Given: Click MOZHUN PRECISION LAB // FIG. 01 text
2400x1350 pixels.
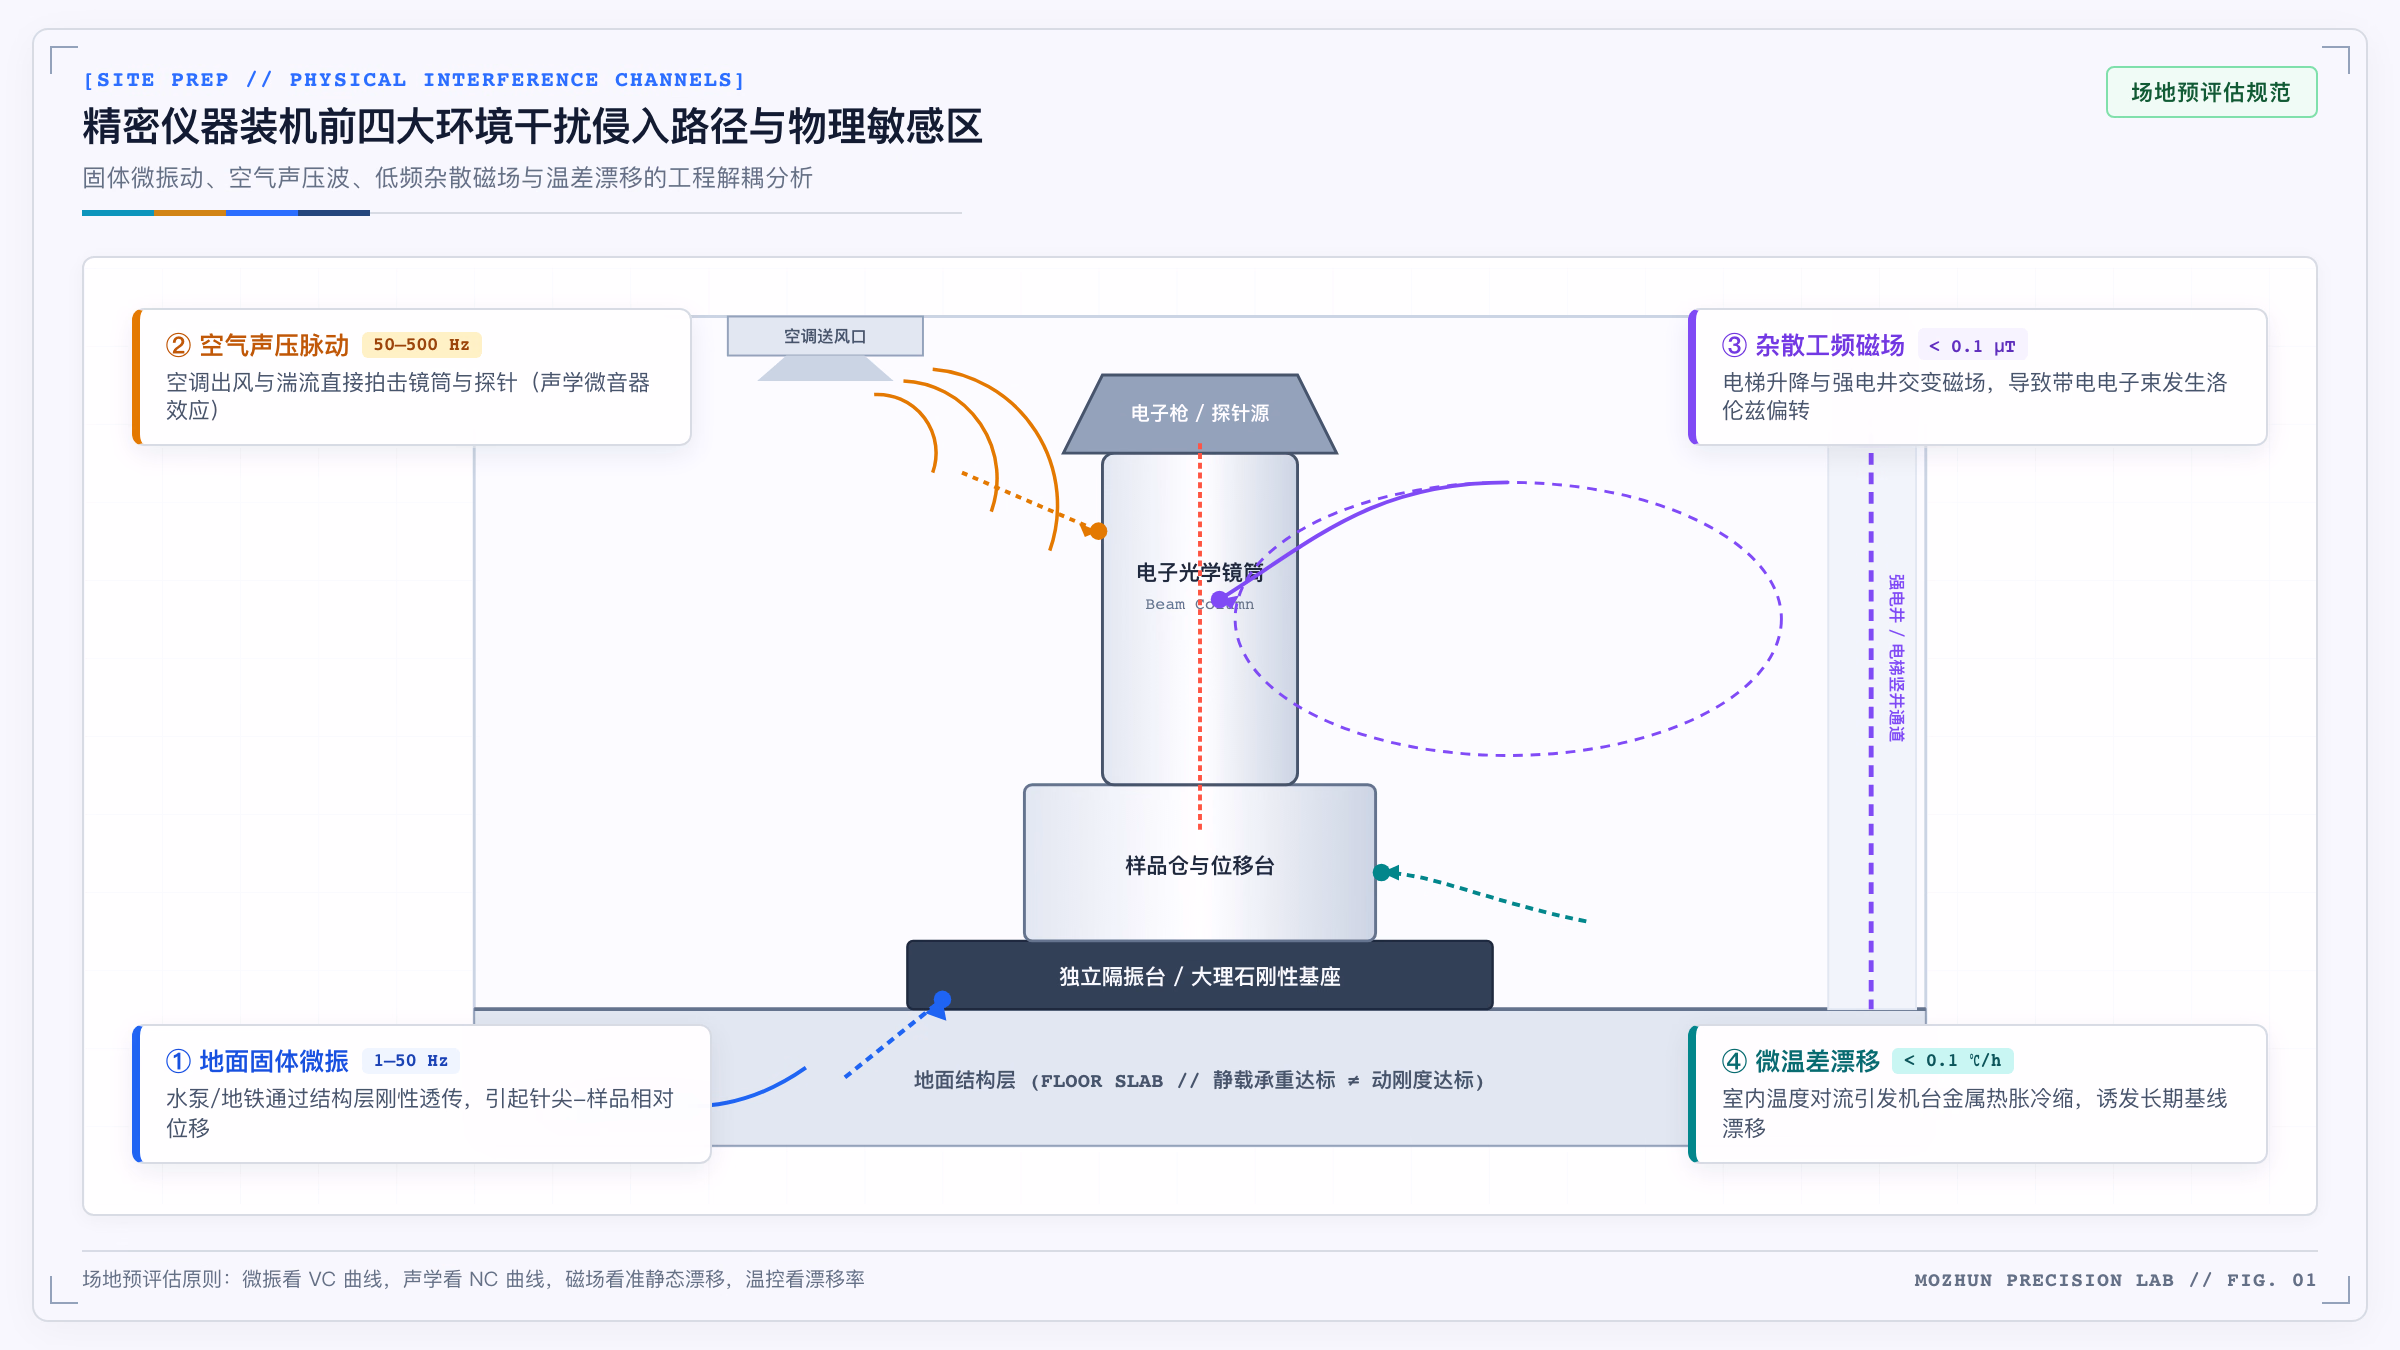Looking at the screenshot, I should click(x=2115, y=1280).
